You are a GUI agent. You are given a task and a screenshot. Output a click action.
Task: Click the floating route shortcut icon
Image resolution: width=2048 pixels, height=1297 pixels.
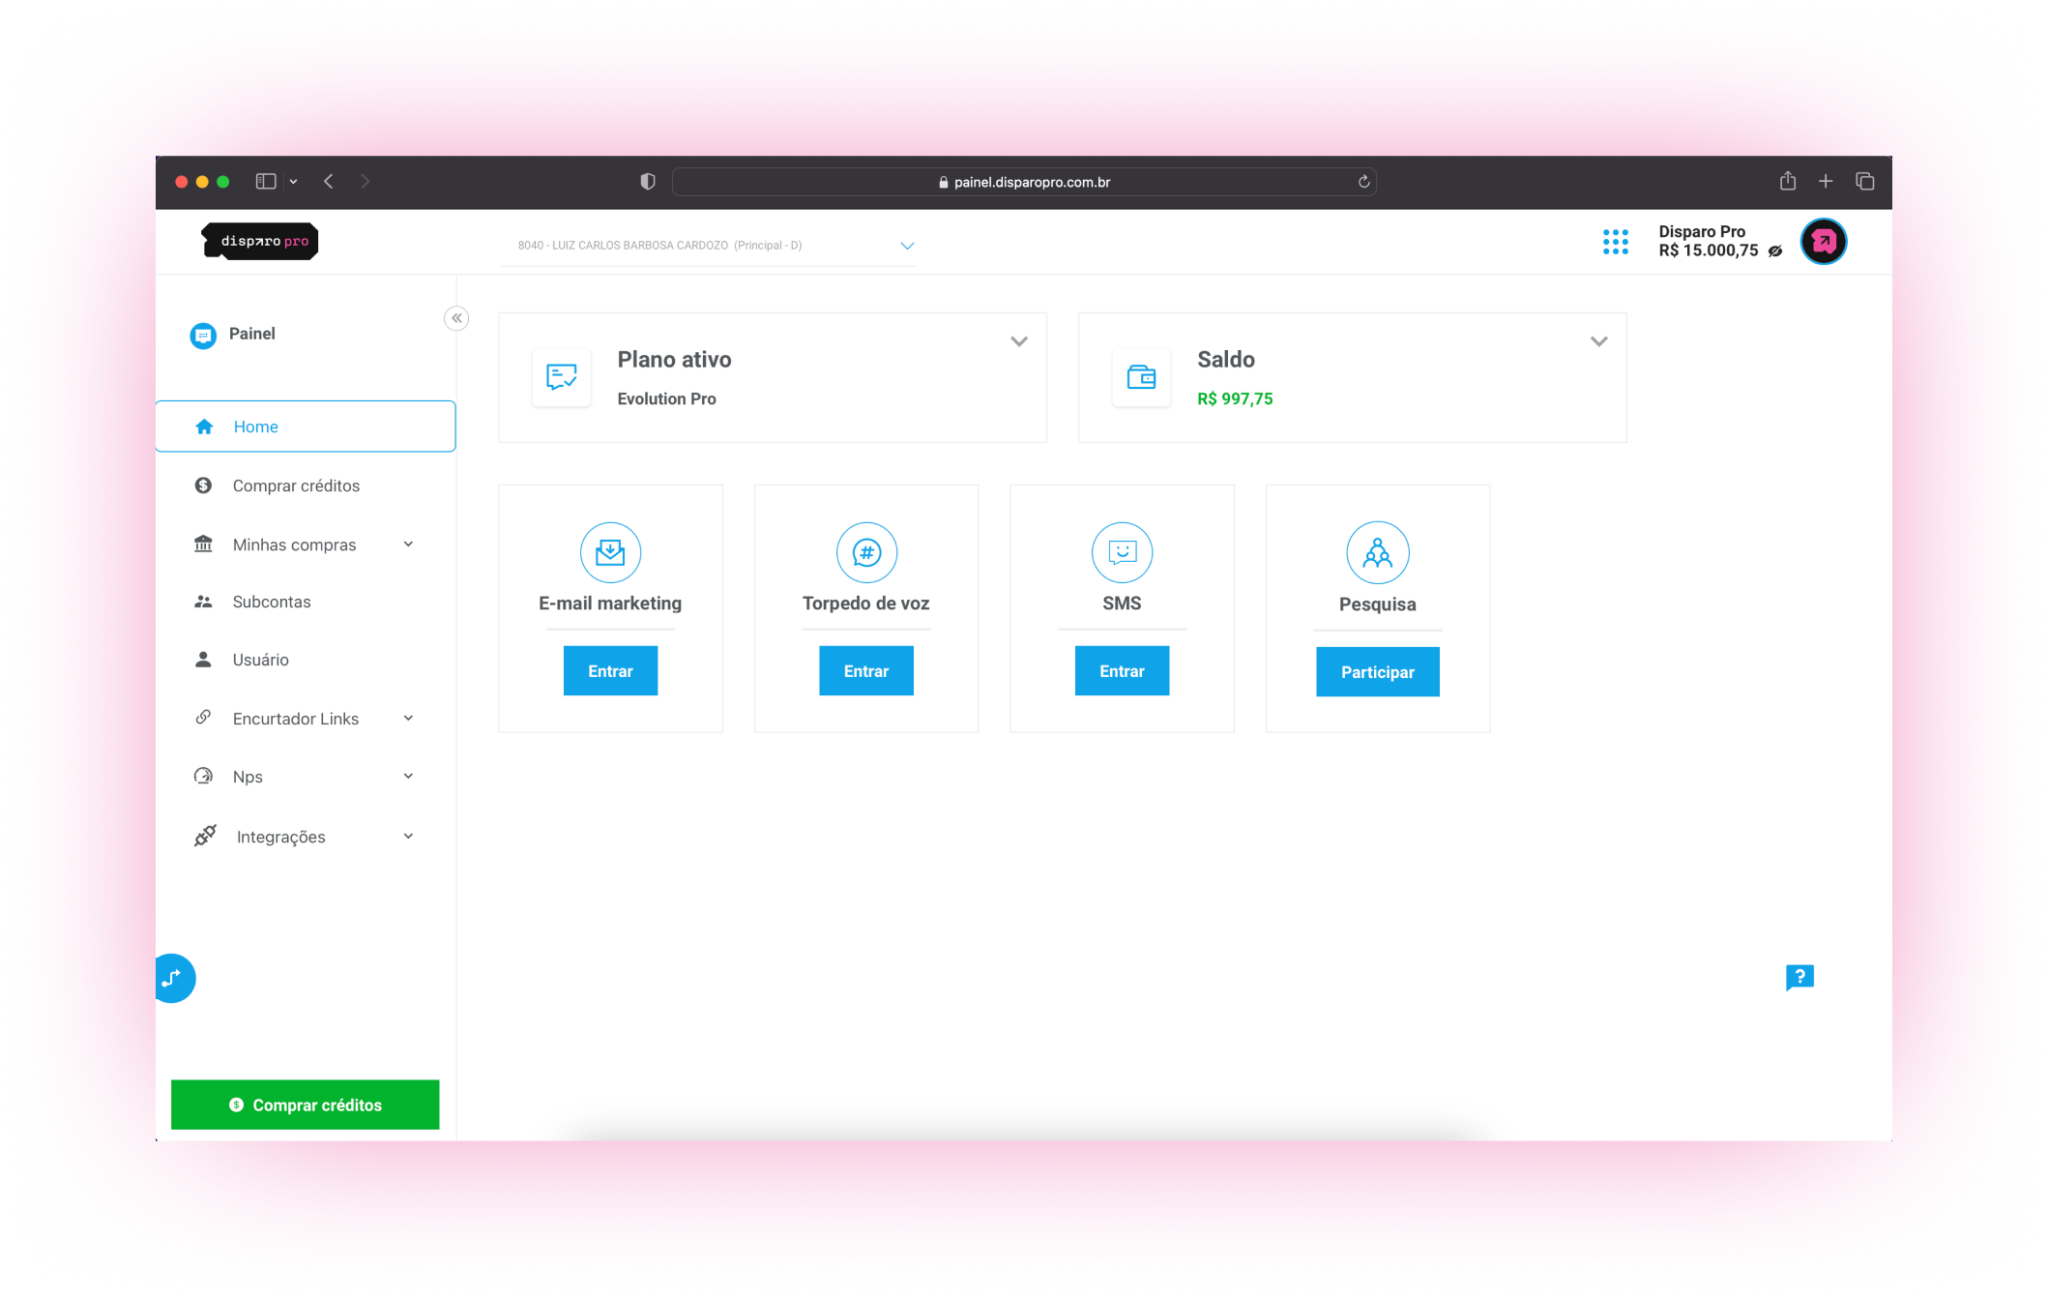173,978
